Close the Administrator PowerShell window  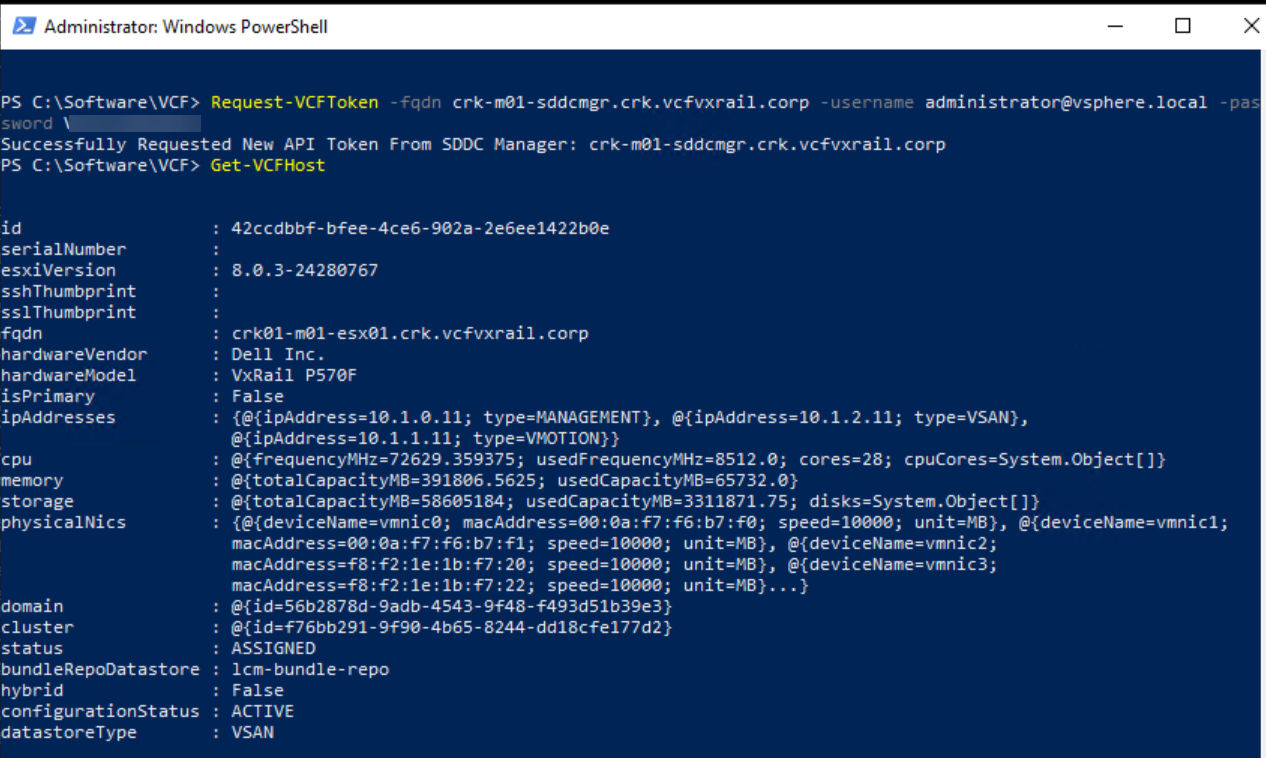[x=1250, y=26]
